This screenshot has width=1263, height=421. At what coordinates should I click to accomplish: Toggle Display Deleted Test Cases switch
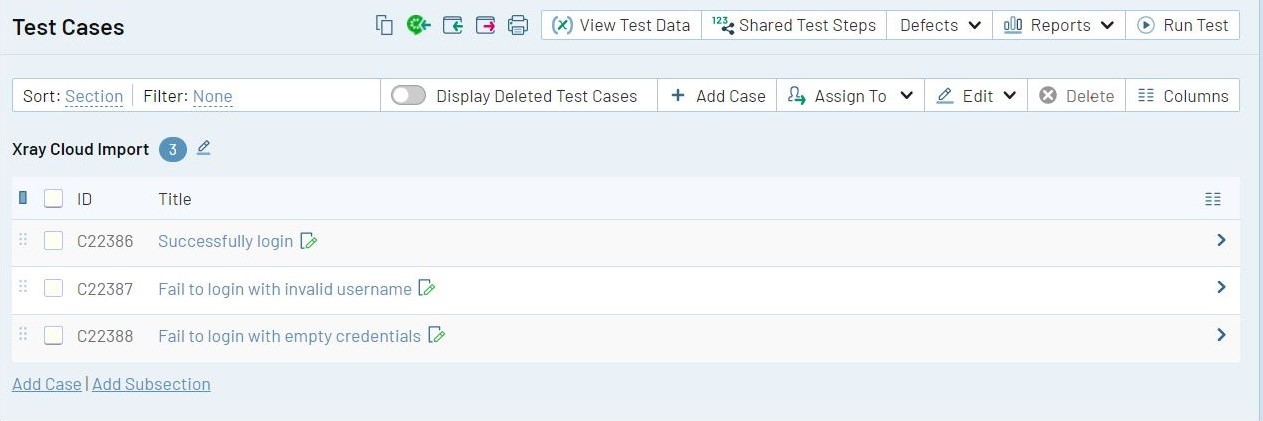tap(408, 96)
